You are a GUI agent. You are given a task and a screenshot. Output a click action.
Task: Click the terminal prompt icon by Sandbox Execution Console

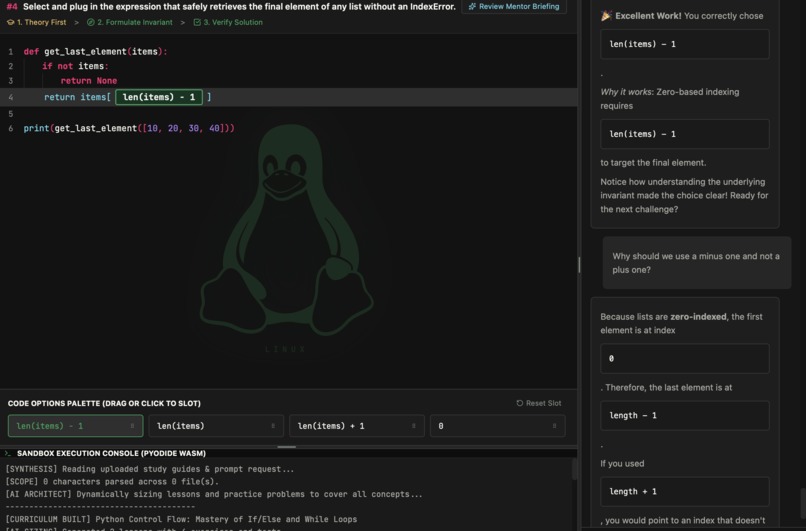pos(8,453)
